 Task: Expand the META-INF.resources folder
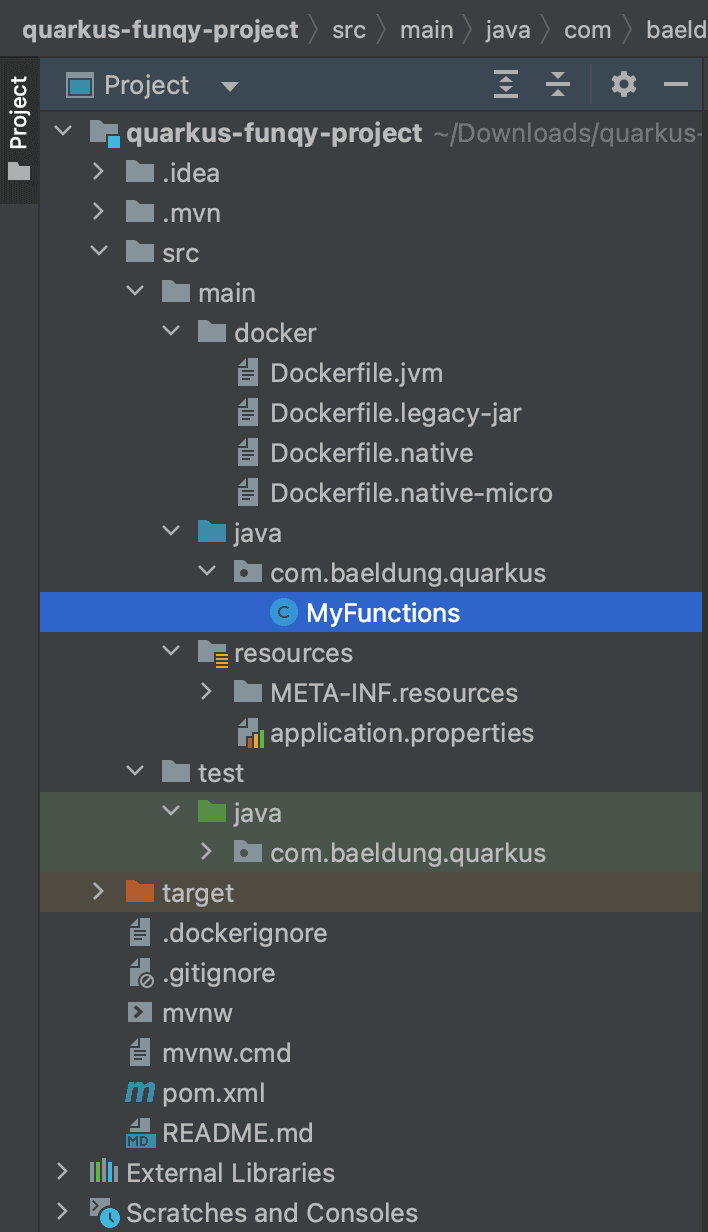point(207,693)
